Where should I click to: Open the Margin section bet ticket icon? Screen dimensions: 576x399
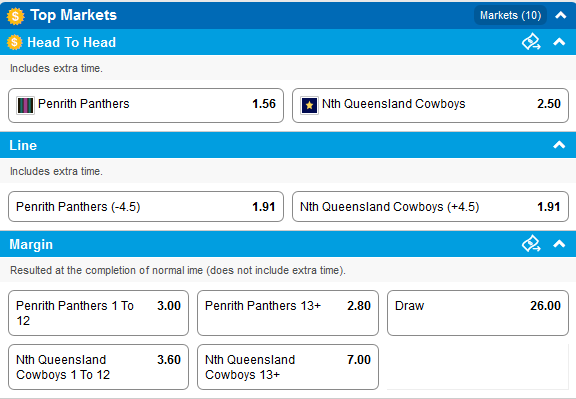[x=531, y=244]
